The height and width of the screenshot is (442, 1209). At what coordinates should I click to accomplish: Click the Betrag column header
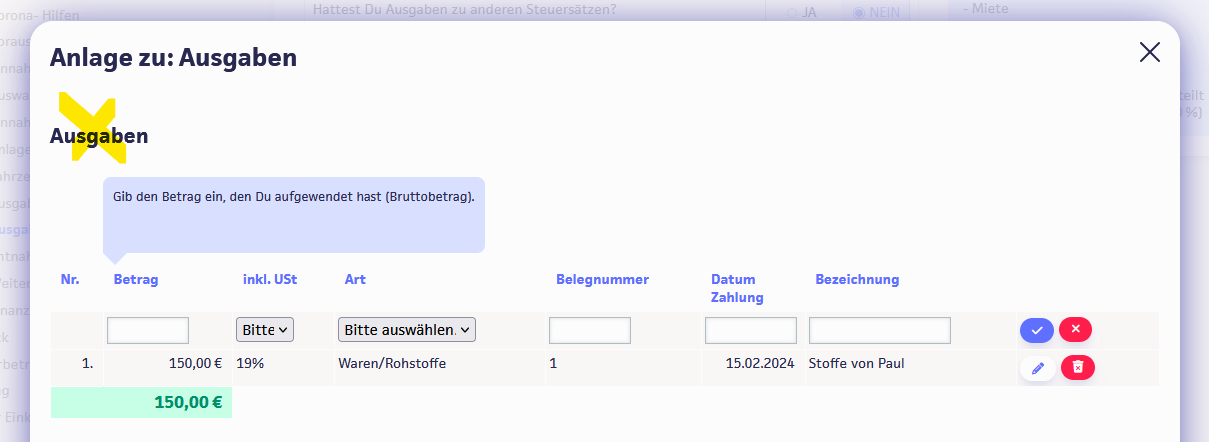136,280
